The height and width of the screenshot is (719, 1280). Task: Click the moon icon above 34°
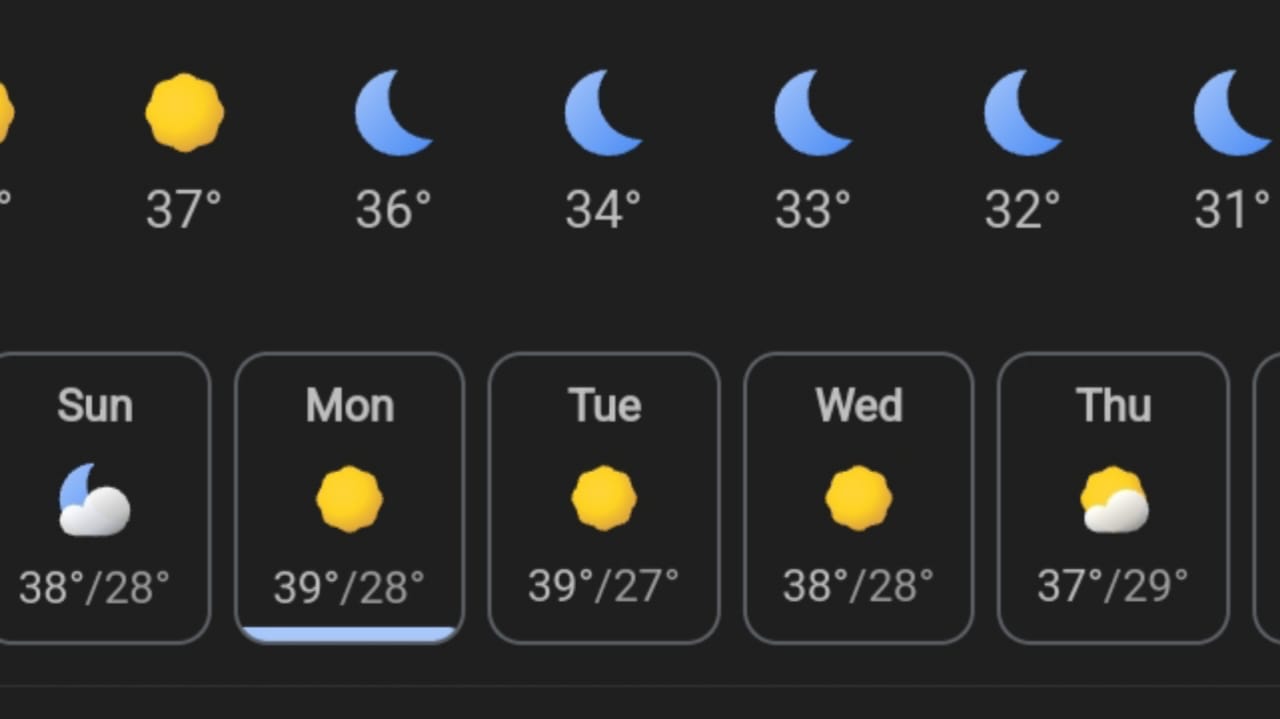[x=603, y=112]
